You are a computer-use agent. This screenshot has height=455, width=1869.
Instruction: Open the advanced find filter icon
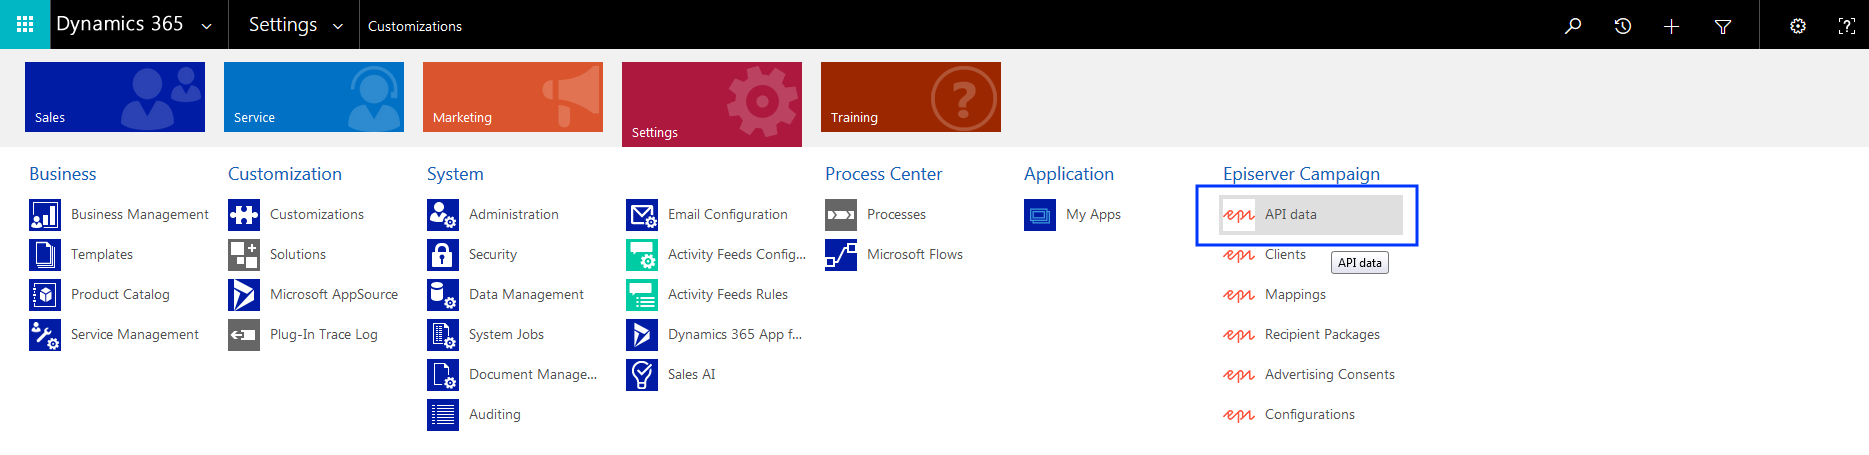(x=1722, y=26)
